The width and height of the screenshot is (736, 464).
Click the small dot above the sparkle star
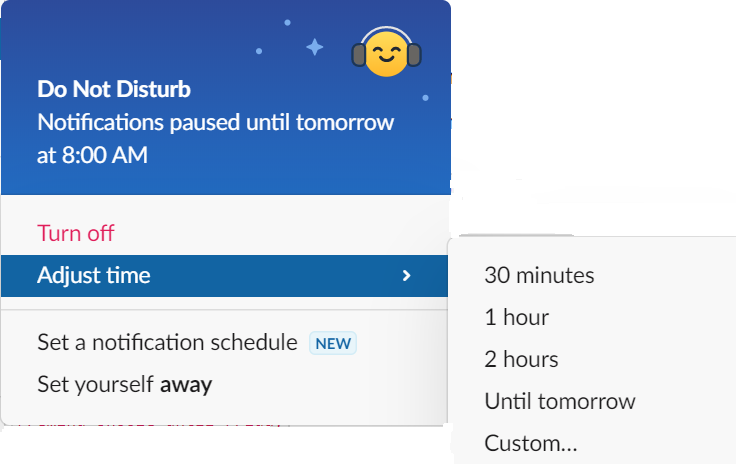(287, 23)
